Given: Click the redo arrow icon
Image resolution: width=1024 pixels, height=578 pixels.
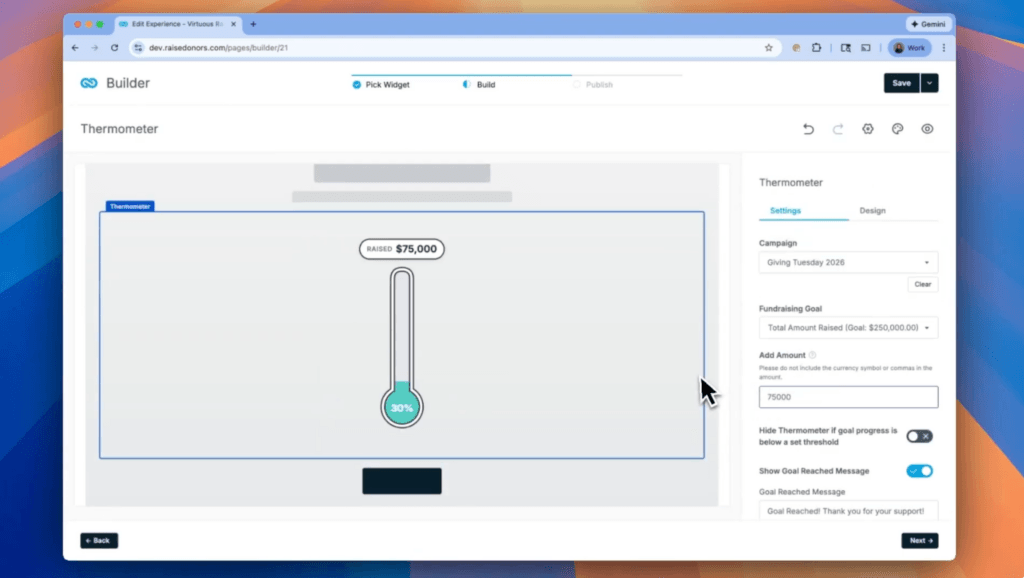Looking at the screenshot, I should (838, 129).
